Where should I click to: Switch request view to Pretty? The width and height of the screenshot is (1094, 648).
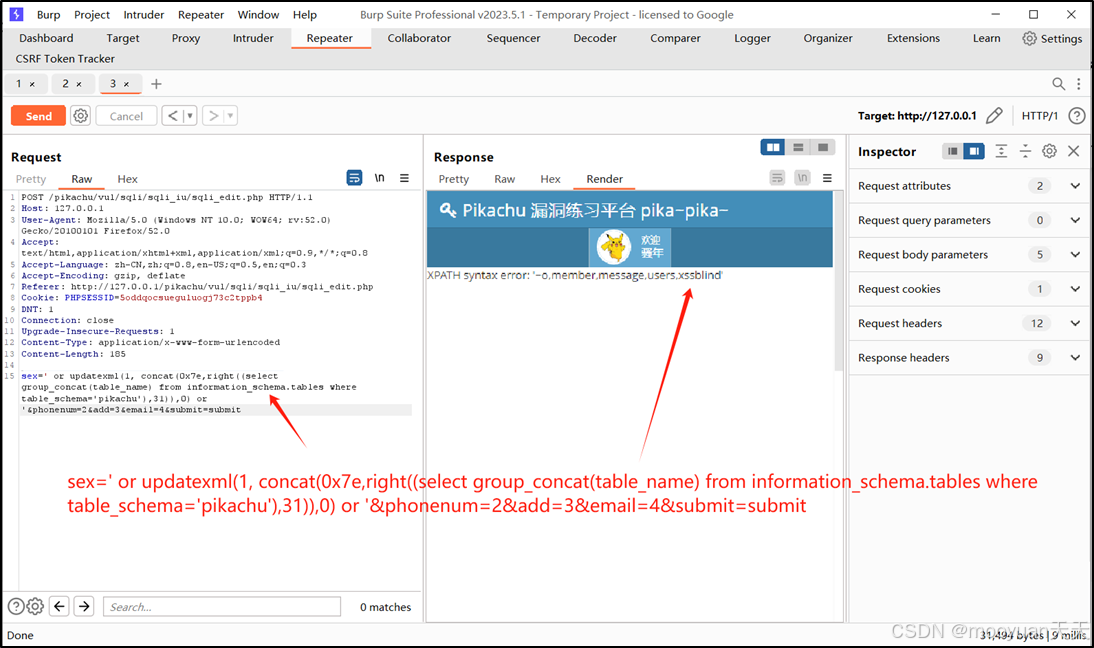31,179
